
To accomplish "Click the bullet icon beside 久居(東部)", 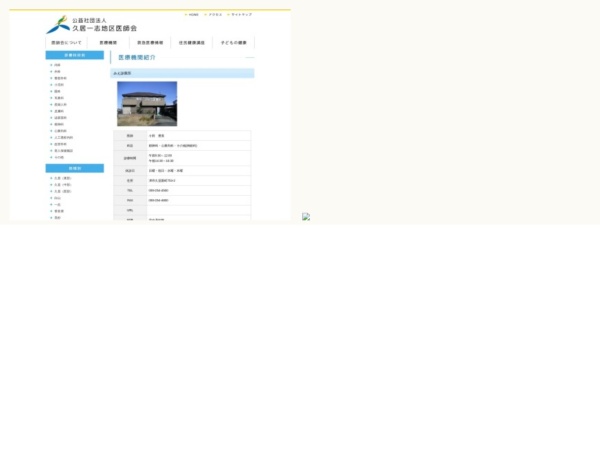I will point(50,178).
